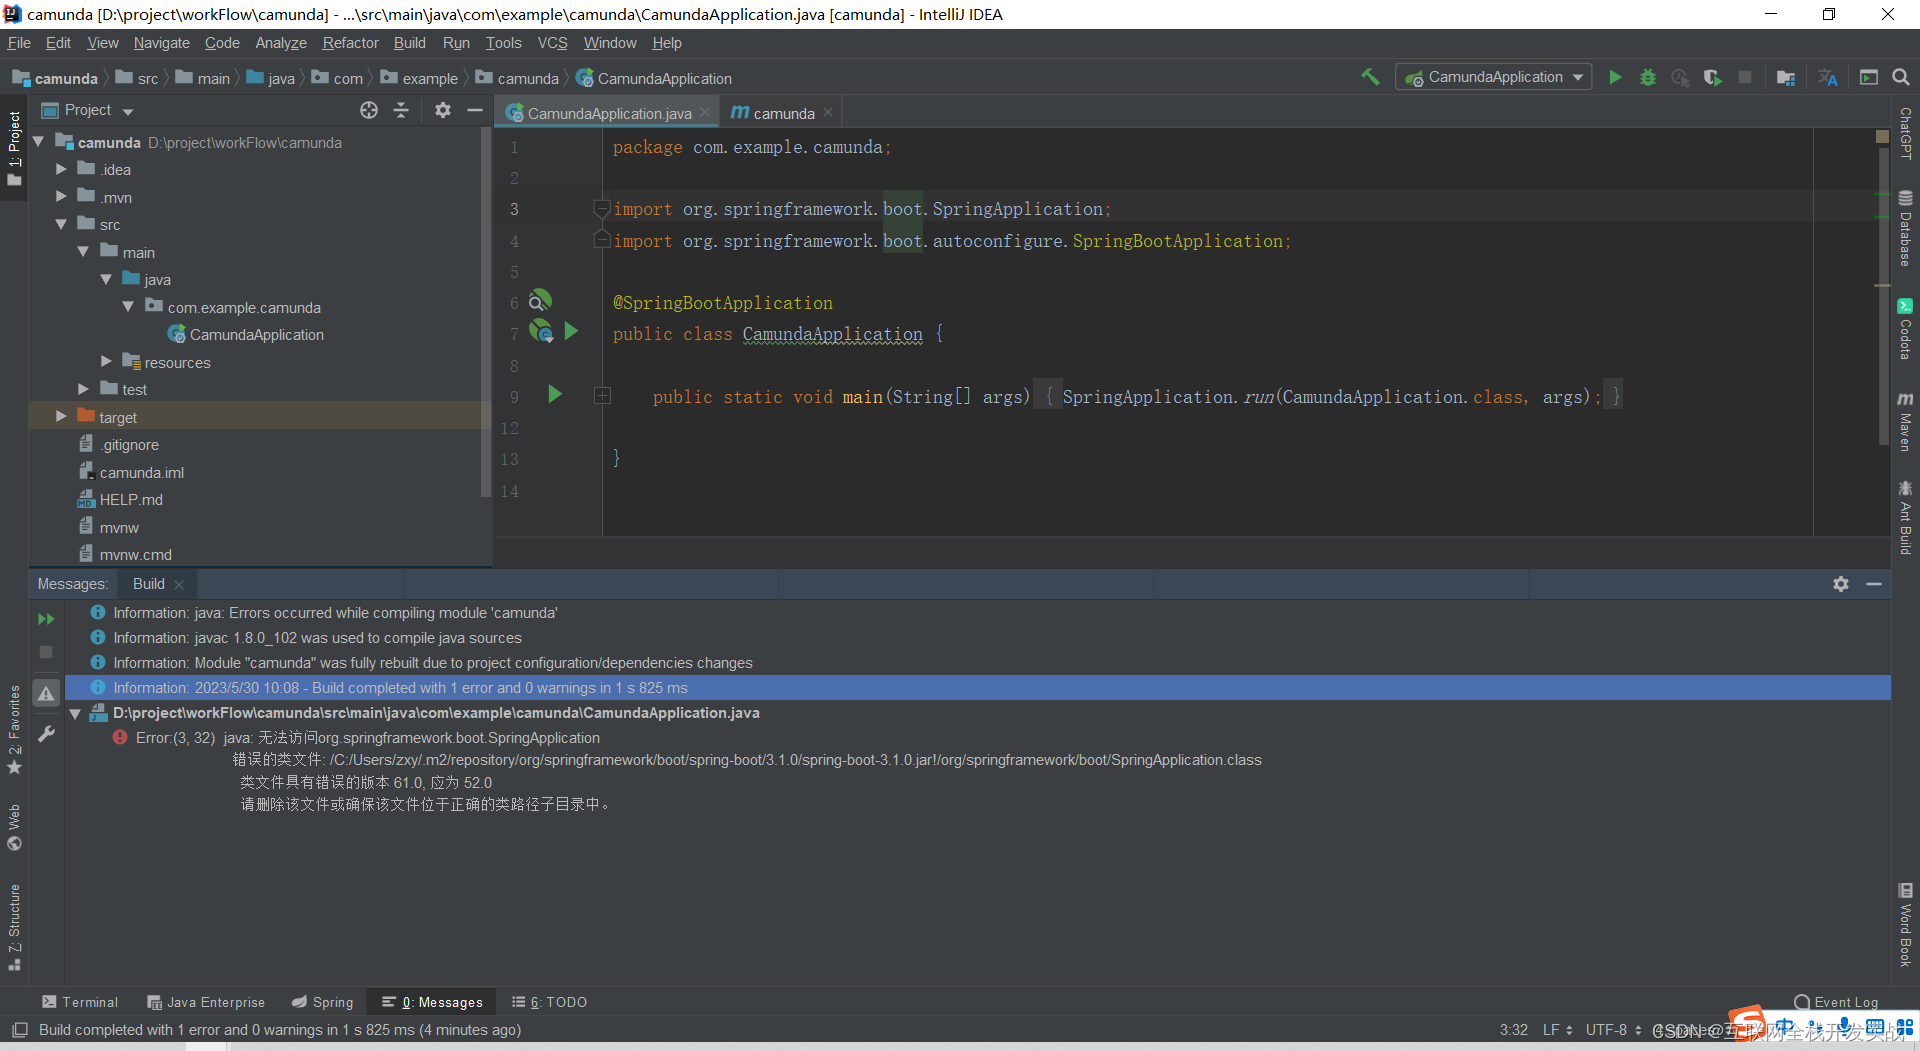The width and height of the screenshot is (1920, 1051).
Task: Open the TODO tool window
Action: click(549, 1002)
